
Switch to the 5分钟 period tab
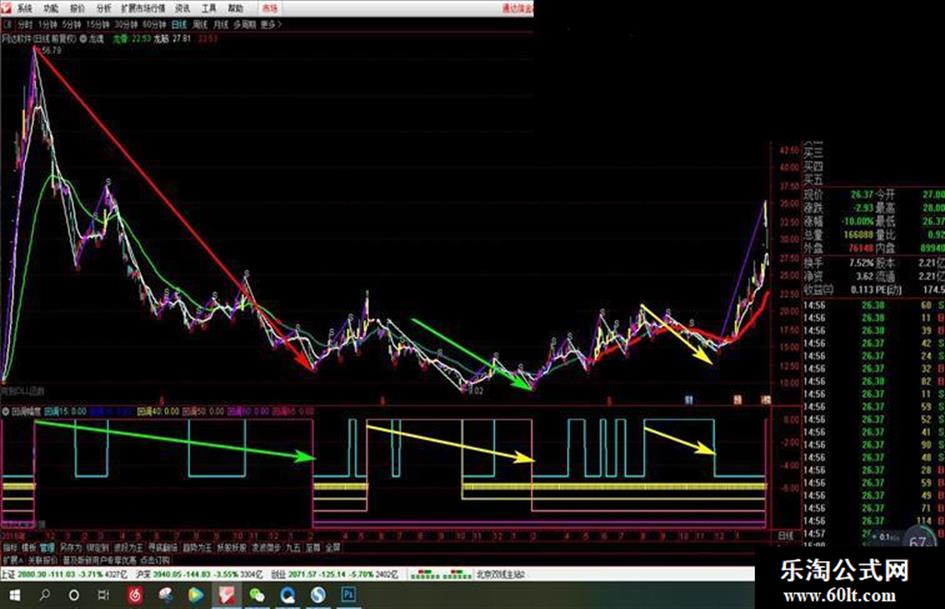pyautogui.click(x=71, y=25)
